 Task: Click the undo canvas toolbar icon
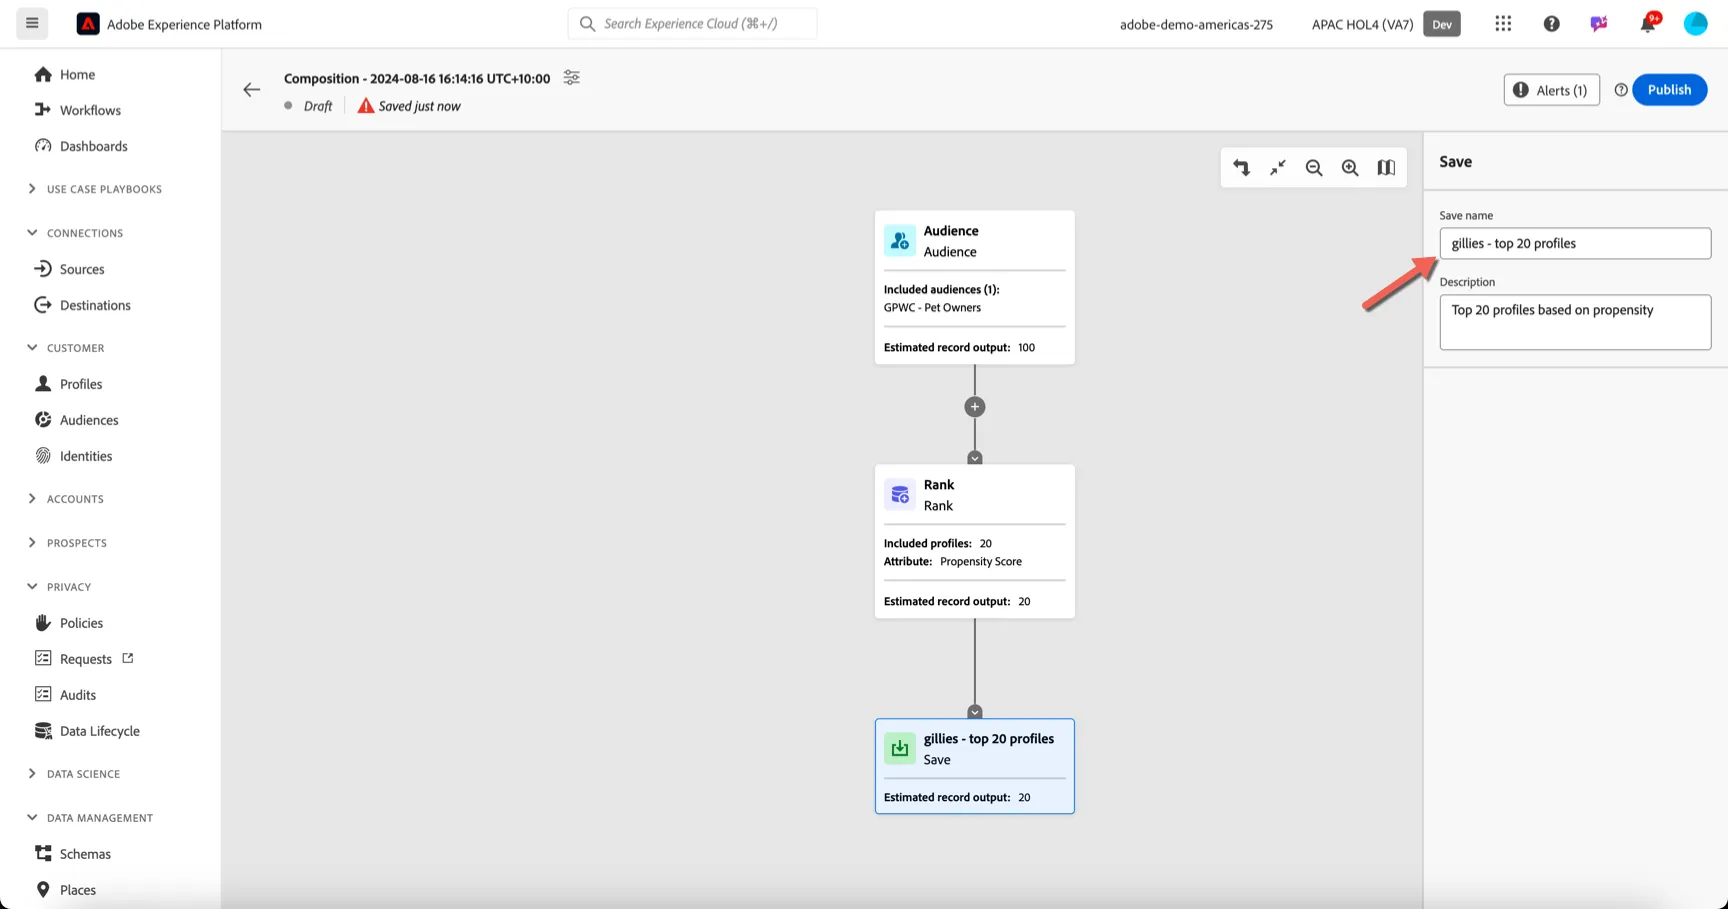(1241, 168)
